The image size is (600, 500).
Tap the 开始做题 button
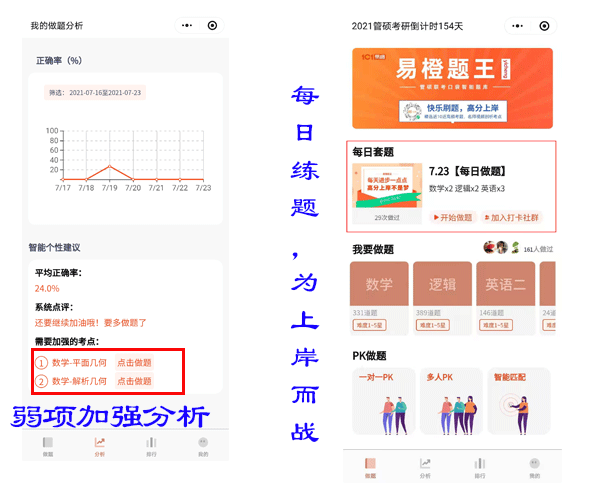point(453,218)
